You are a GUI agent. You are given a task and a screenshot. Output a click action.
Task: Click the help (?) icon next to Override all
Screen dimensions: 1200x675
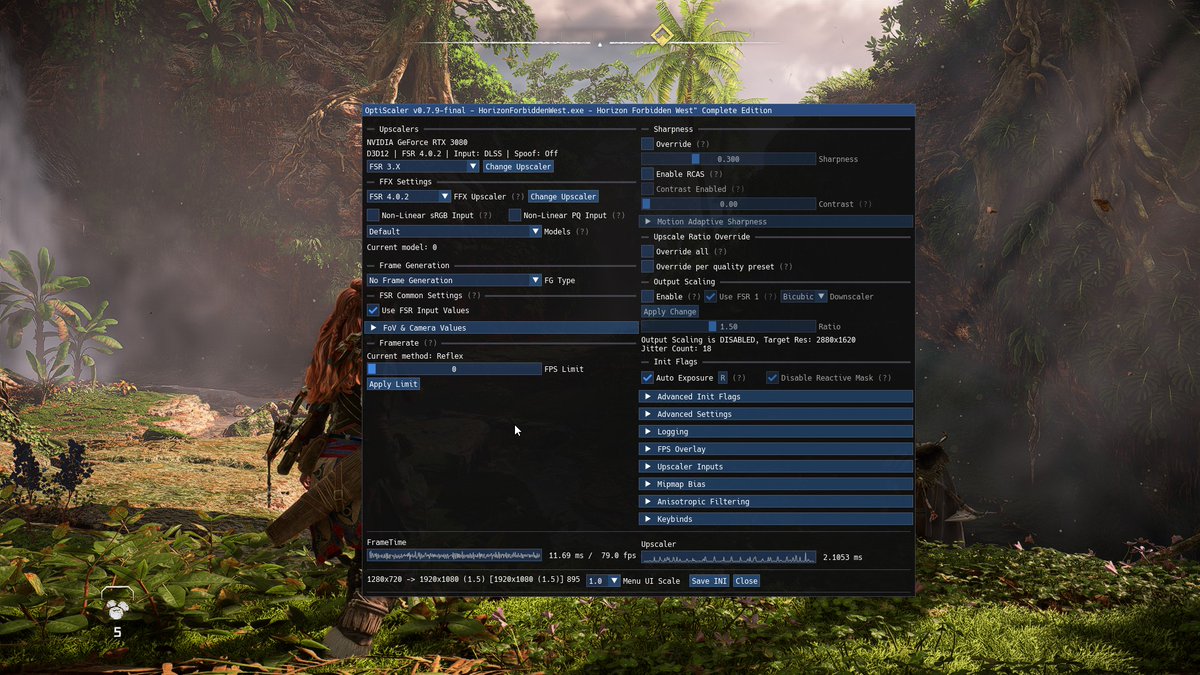[x=721, y=251]
